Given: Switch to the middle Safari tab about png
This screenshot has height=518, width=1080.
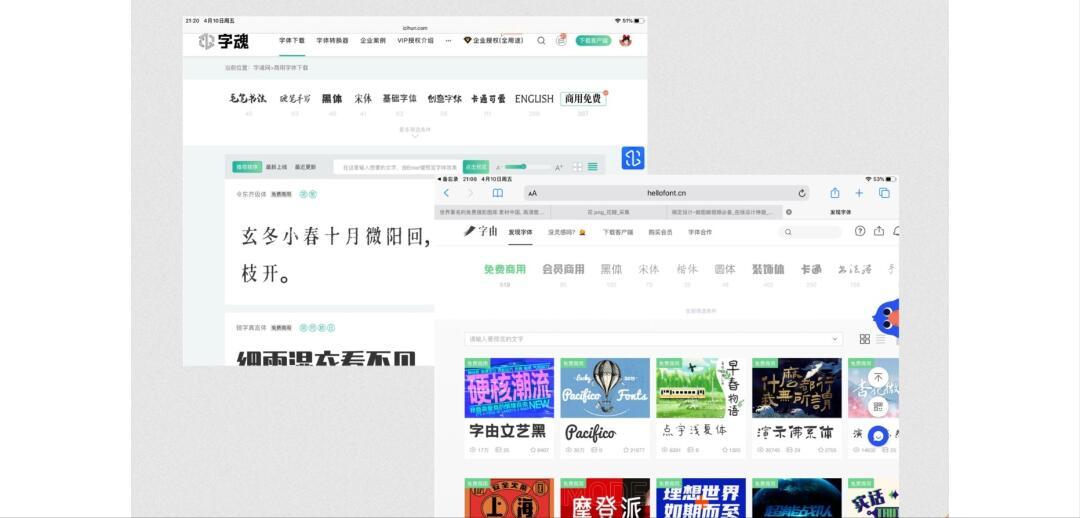Looking at the screenshot, I should pos(608,212).
